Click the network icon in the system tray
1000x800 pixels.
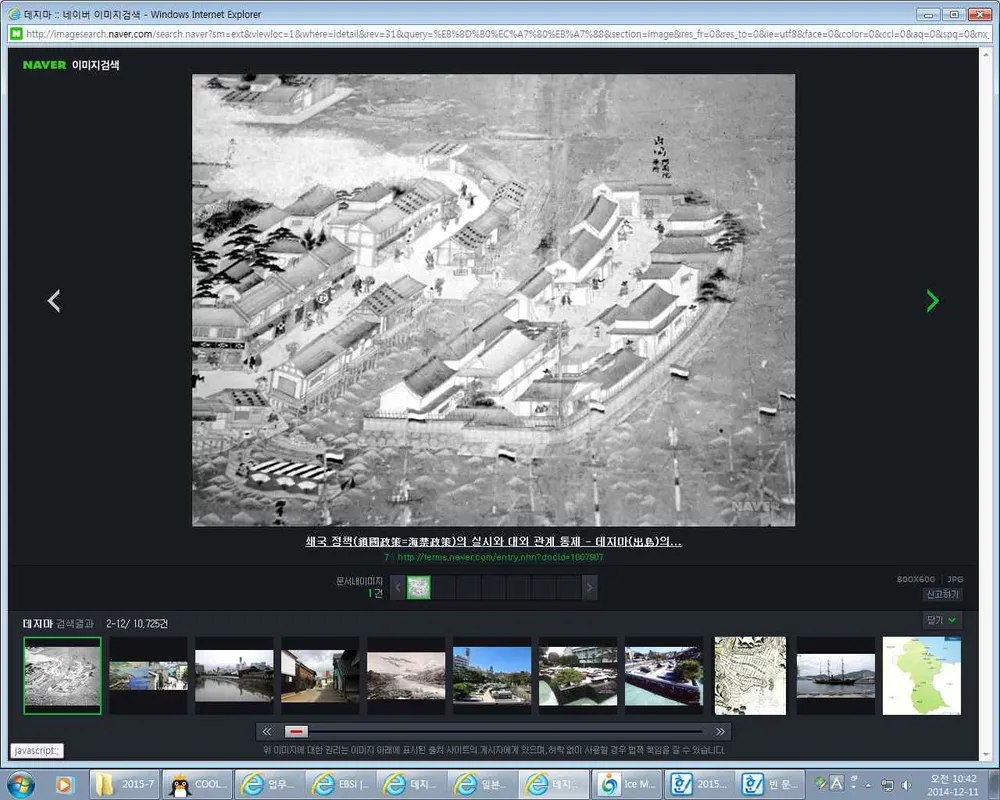point(887,785)
